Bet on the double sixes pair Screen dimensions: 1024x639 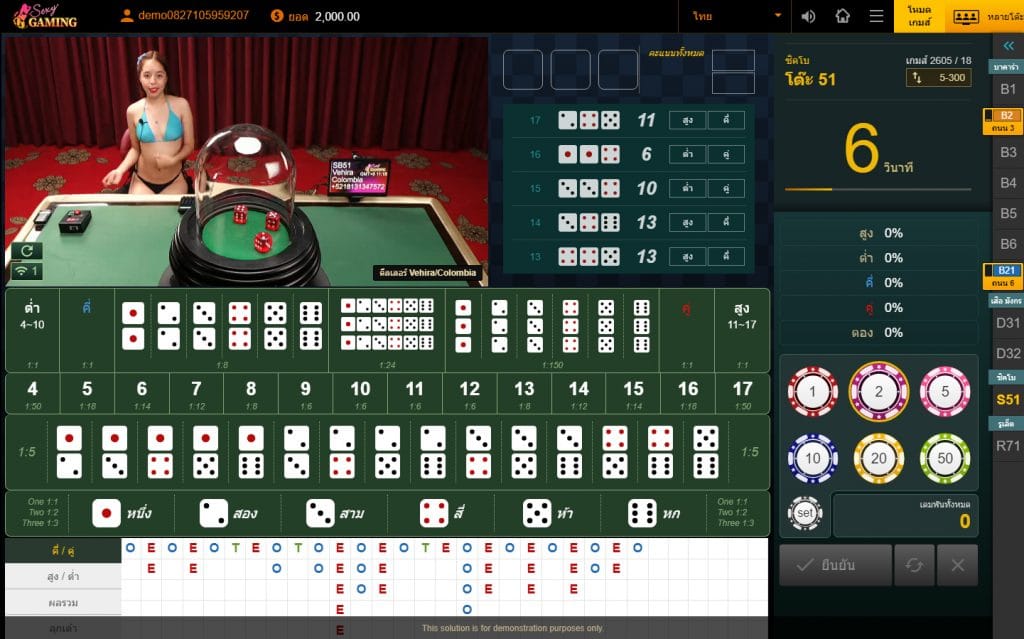[x=311, y=325]
